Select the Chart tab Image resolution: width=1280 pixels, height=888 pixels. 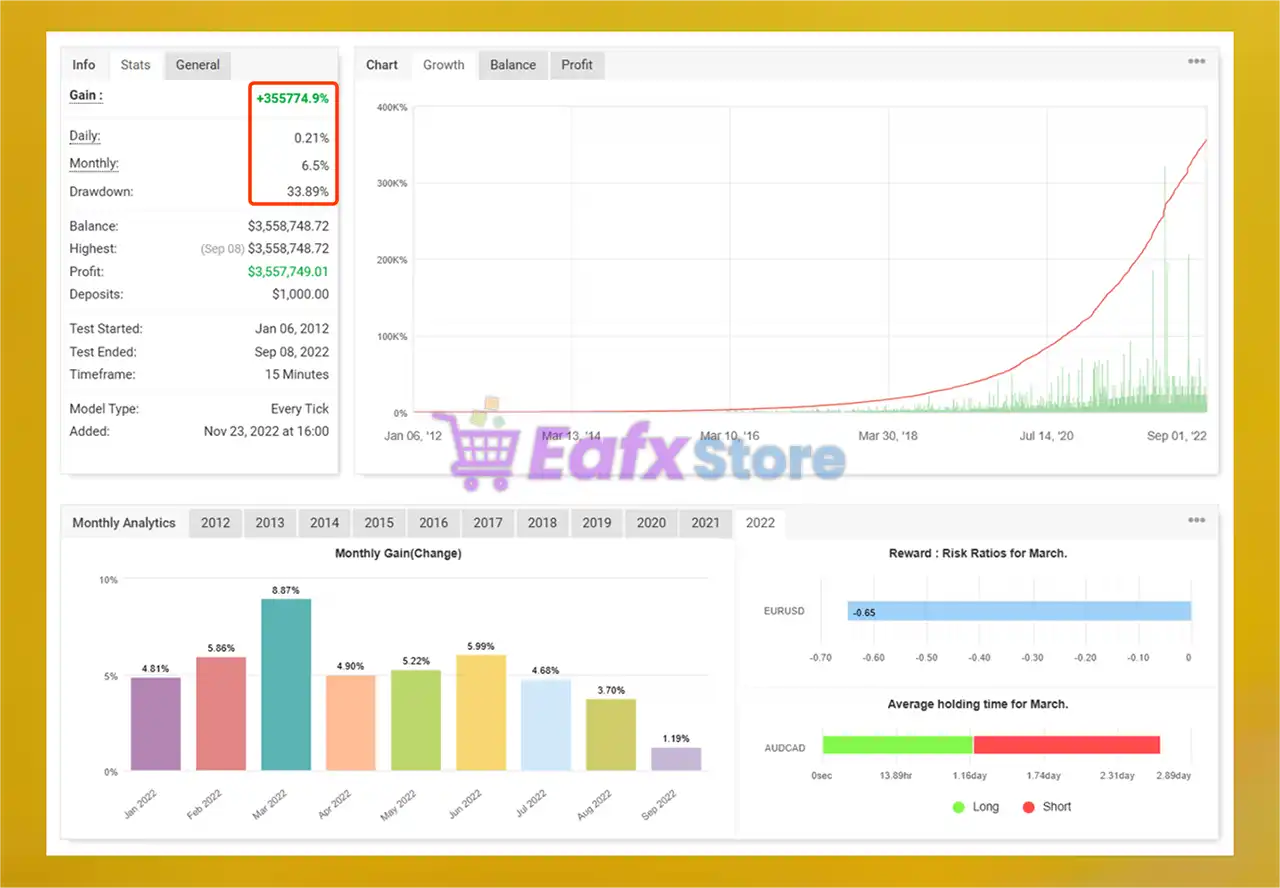click(x=382, y=65)
